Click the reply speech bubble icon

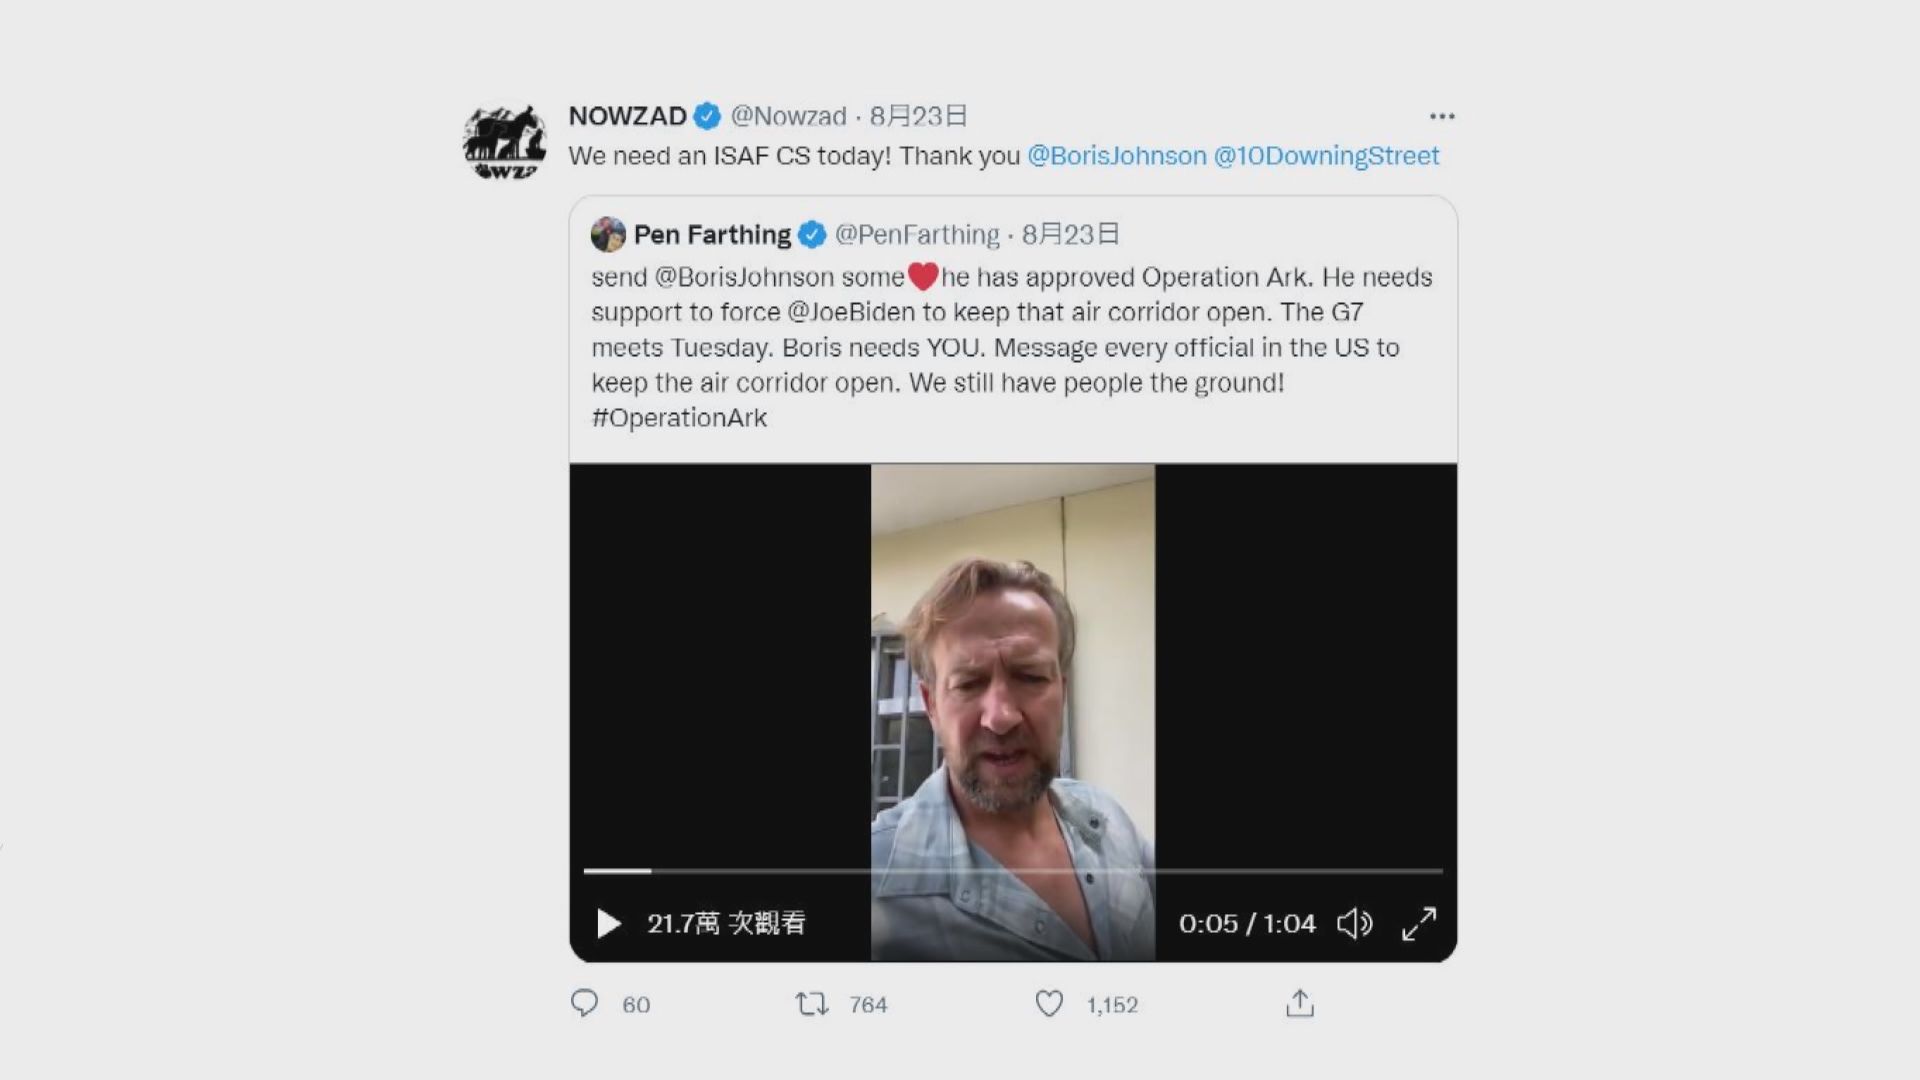coord(584,1003)
